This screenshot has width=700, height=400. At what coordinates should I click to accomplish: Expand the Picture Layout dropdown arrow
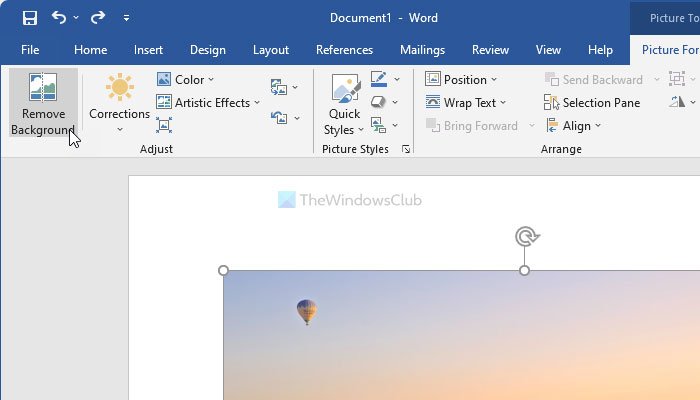click(x=395, y=126)
